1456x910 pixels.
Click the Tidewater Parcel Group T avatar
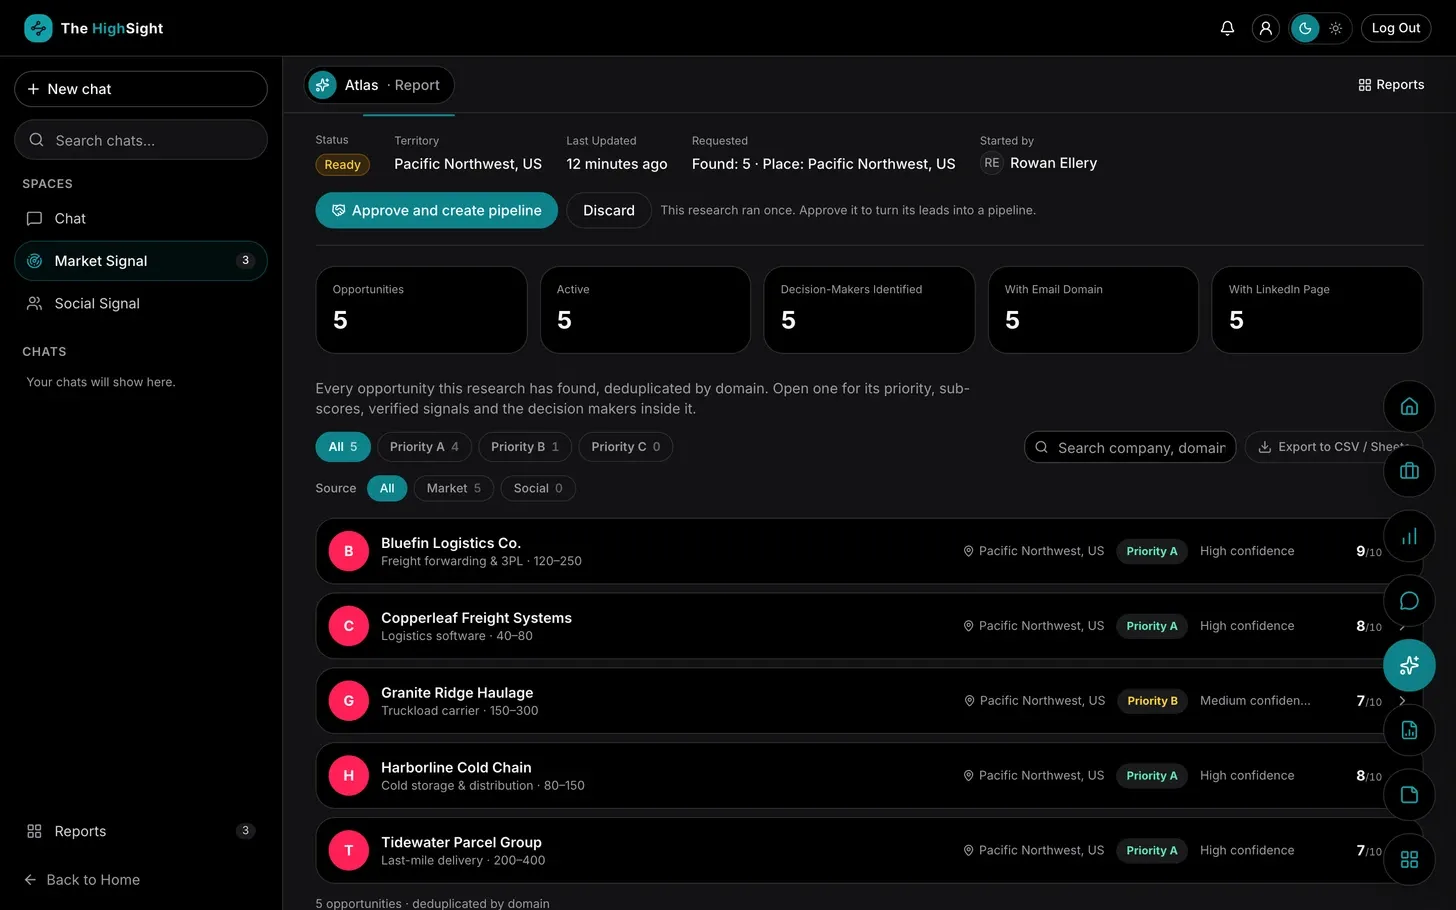tap(349, 850)
